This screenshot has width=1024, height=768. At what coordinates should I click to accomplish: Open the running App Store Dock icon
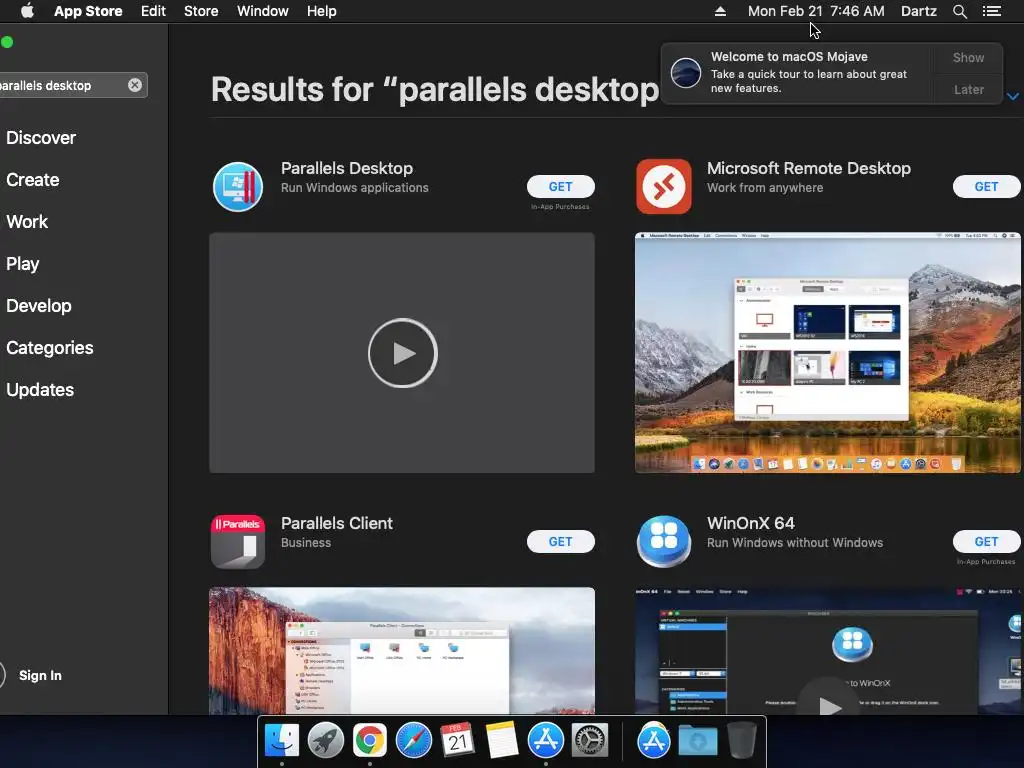(545, 741)
